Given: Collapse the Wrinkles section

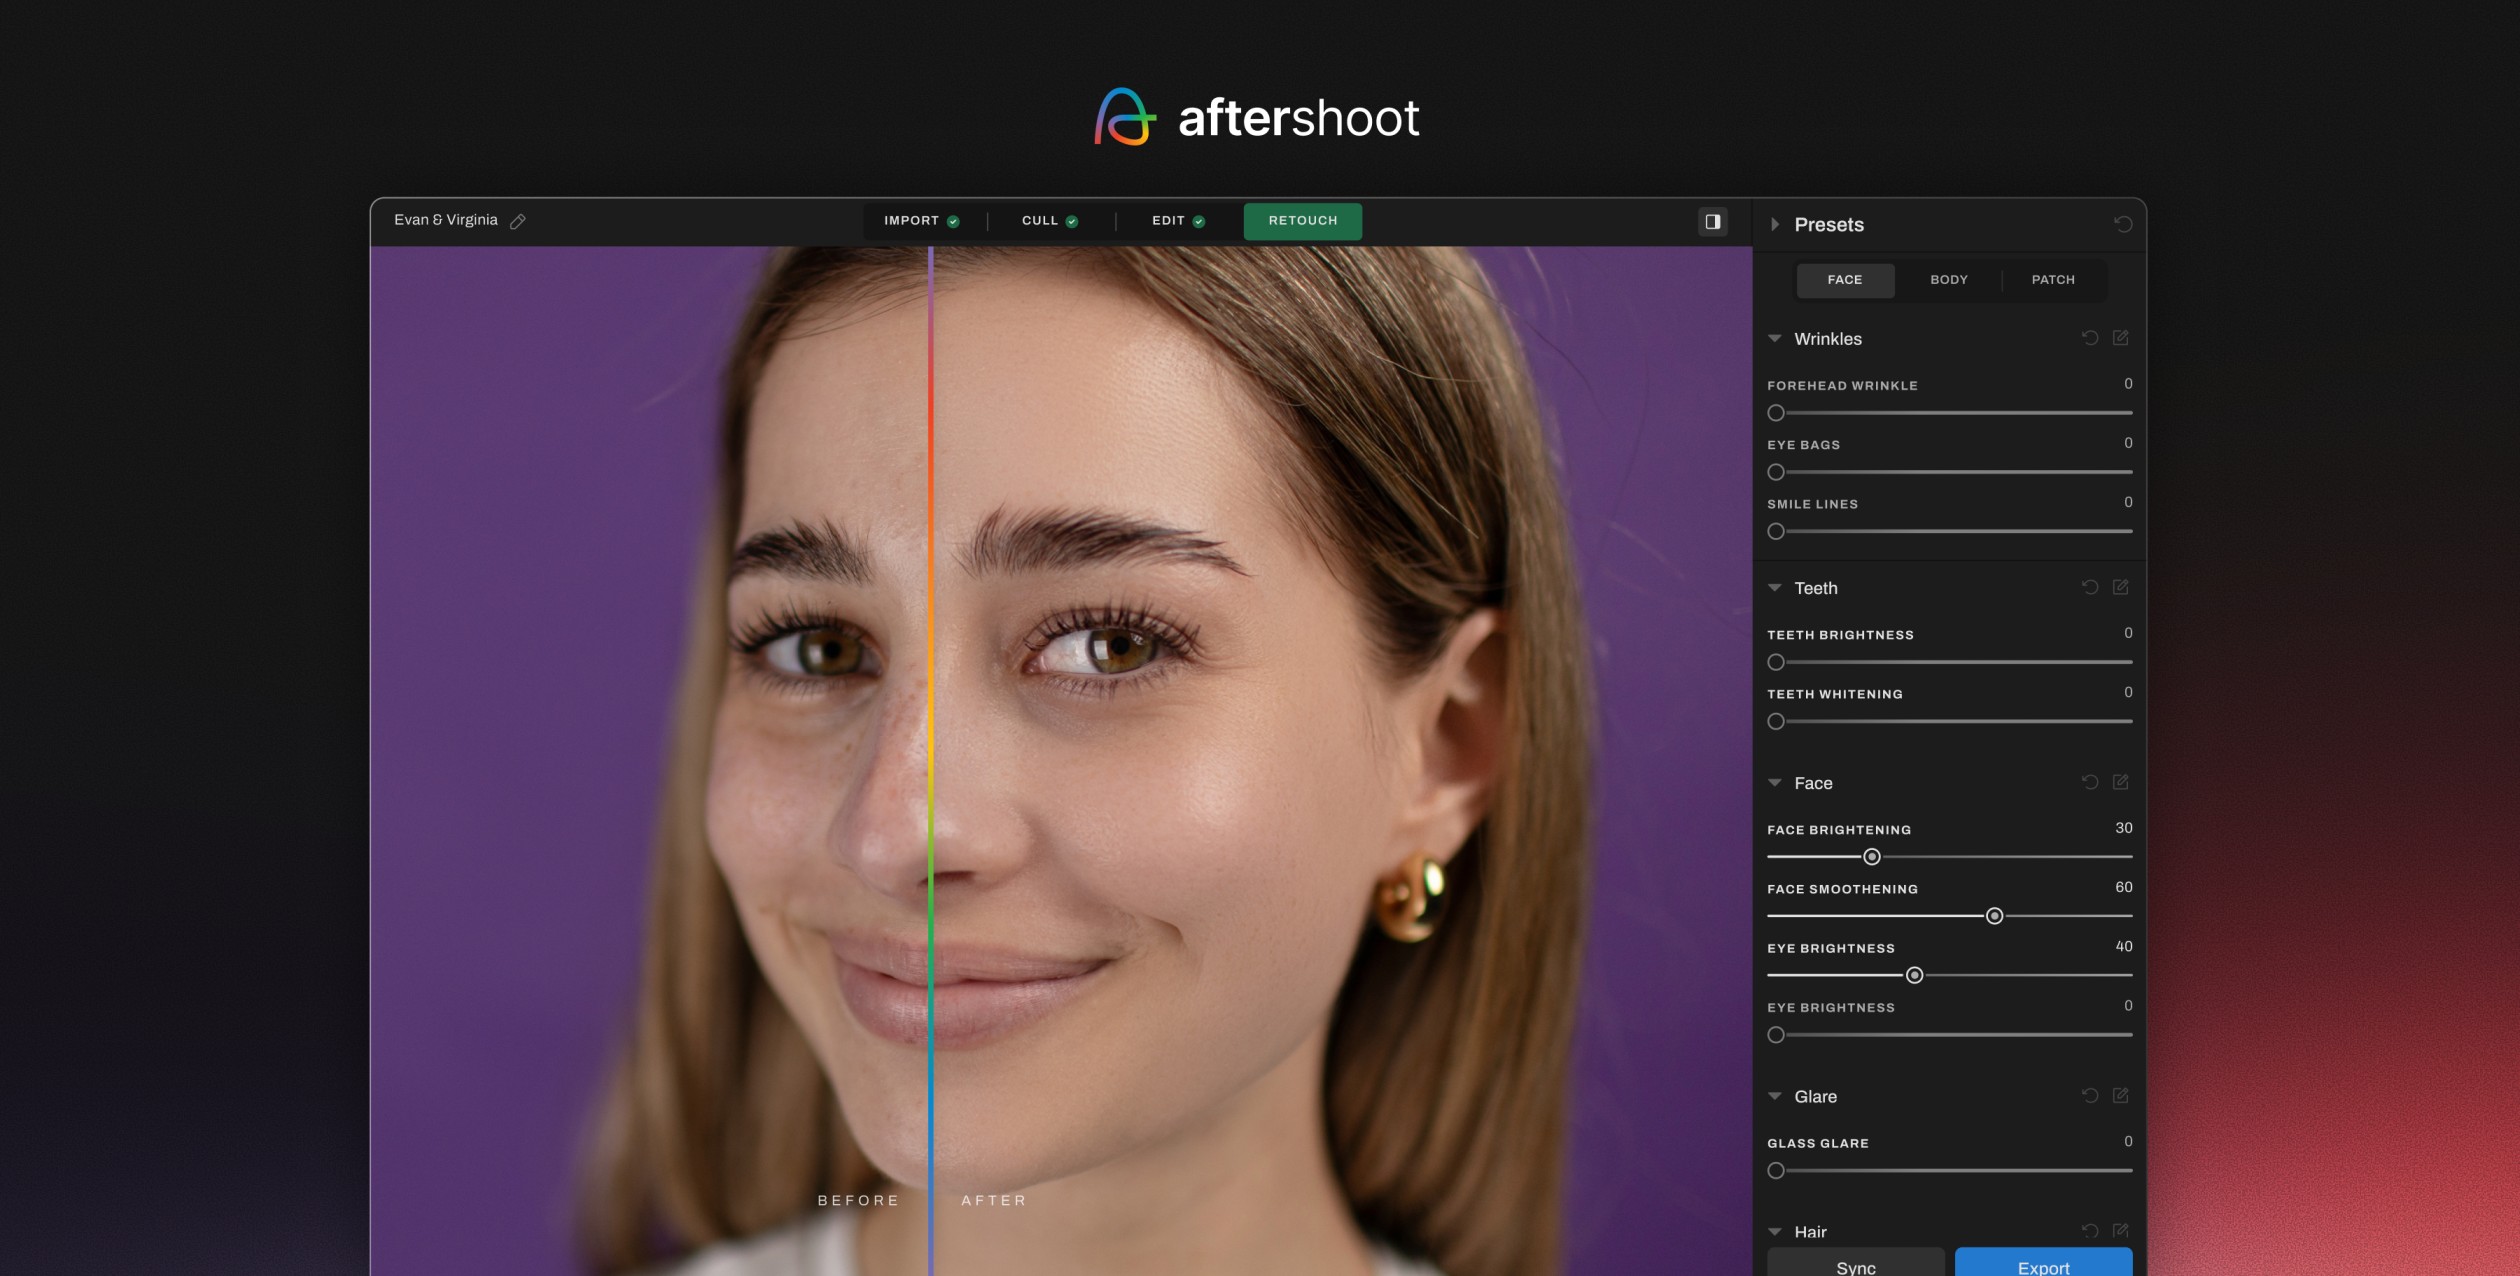Looking at the screenshot, I should click(x=1775, y=338).
